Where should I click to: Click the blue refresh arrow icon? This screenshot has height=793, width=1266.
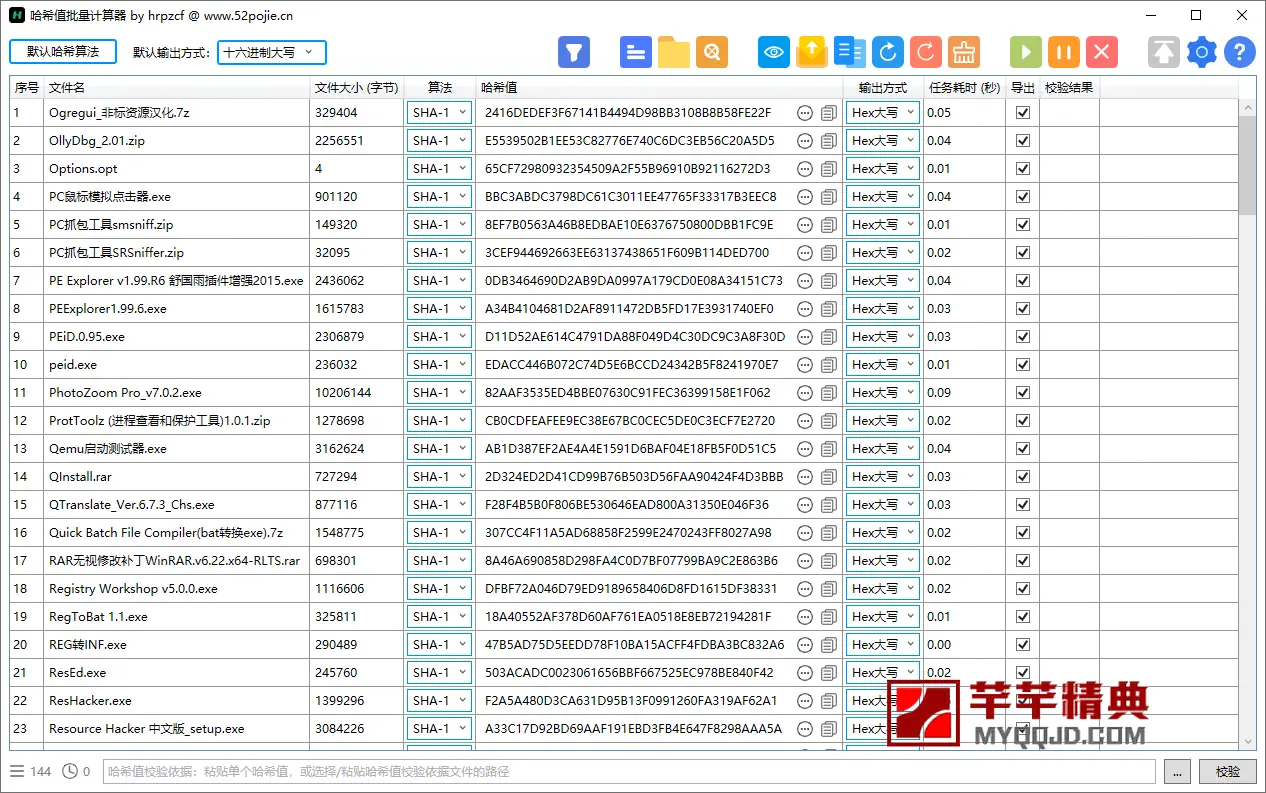[x=888, y=52]
